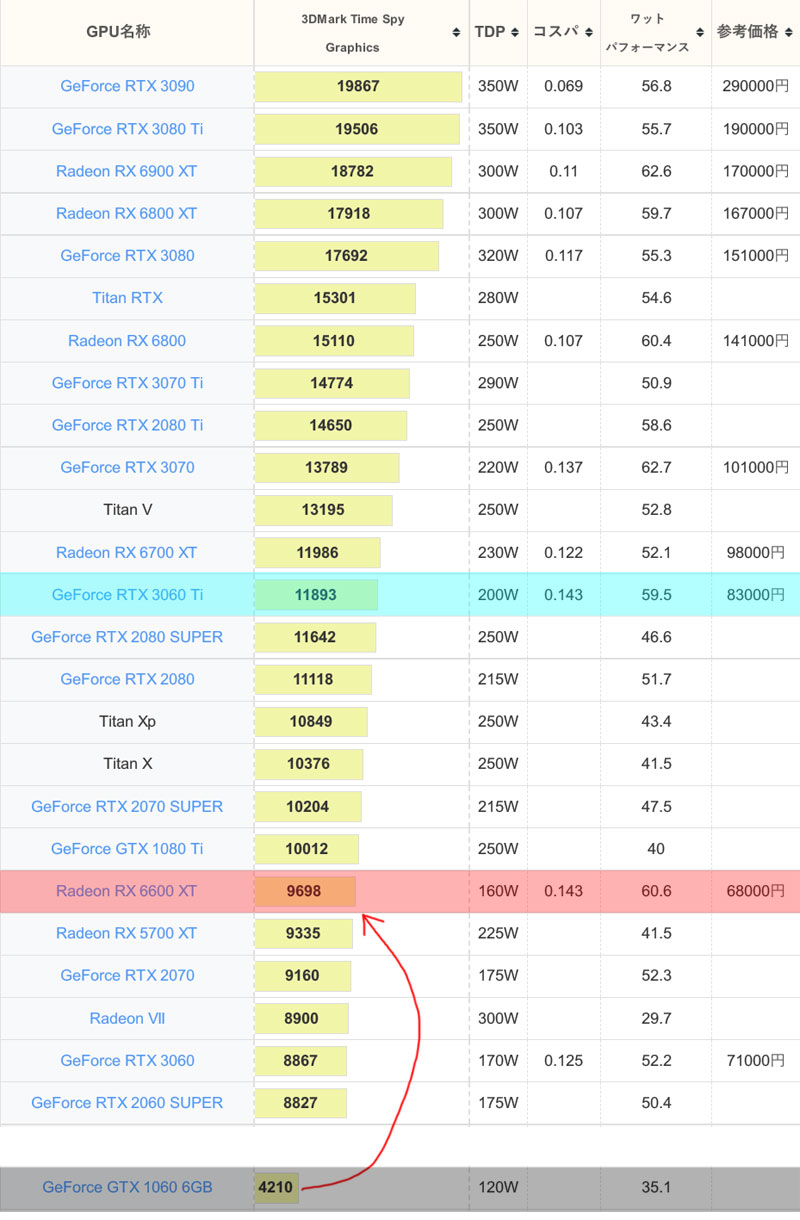Select the 160W TDP cell
This screenshot has height=1220, width=800.
pyautogui.click(x=497, y=891)
